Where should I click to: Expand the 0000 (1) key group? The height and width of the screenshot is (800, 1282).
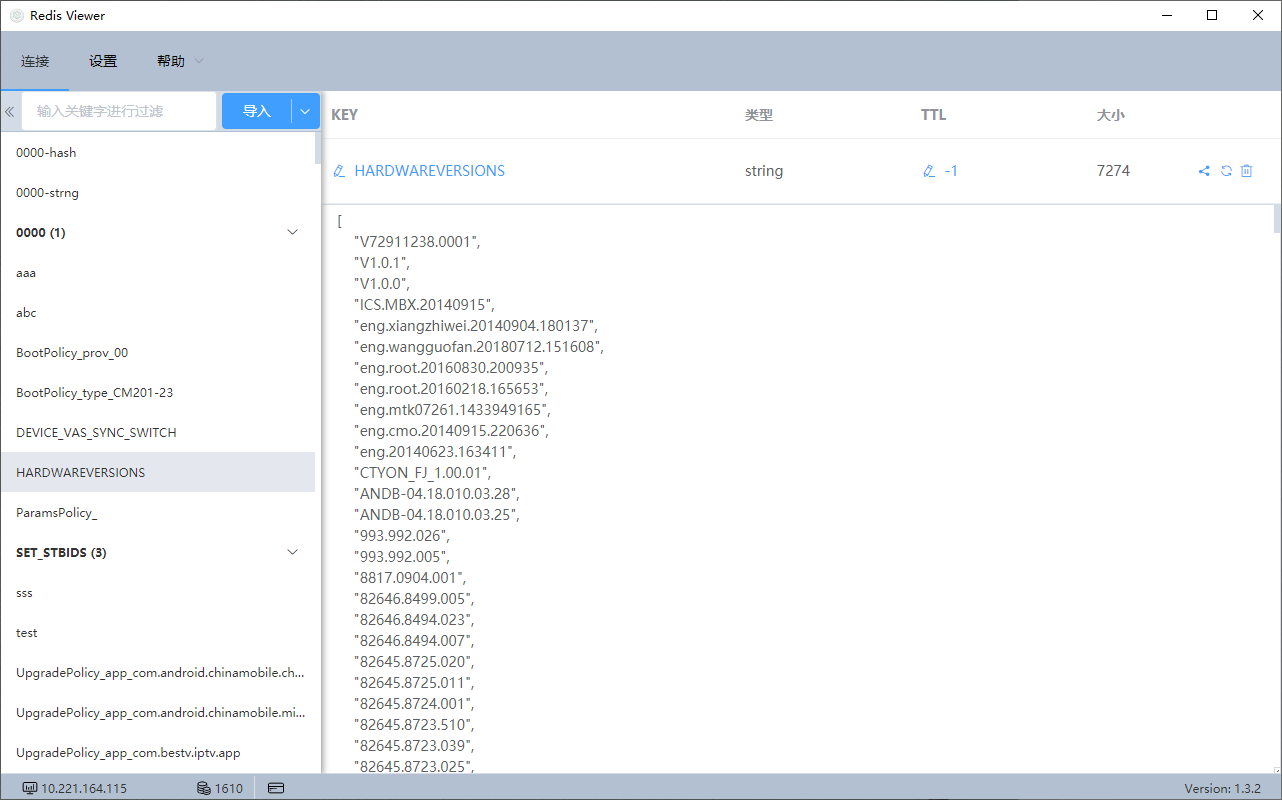coord(293,232)
